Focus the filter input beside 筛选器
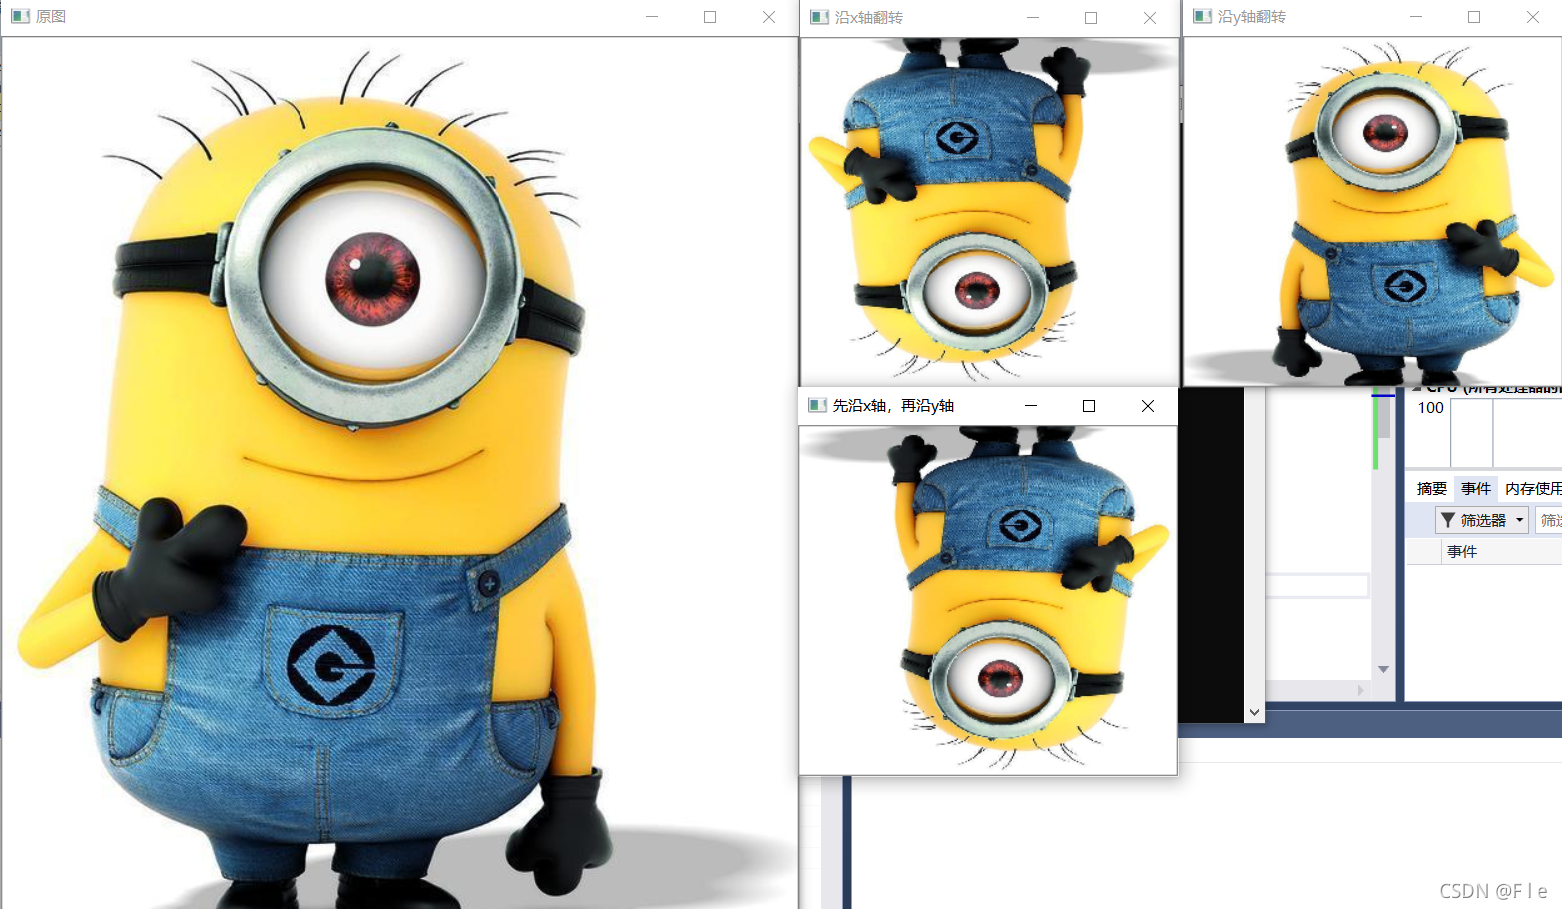 point(1549,520)
